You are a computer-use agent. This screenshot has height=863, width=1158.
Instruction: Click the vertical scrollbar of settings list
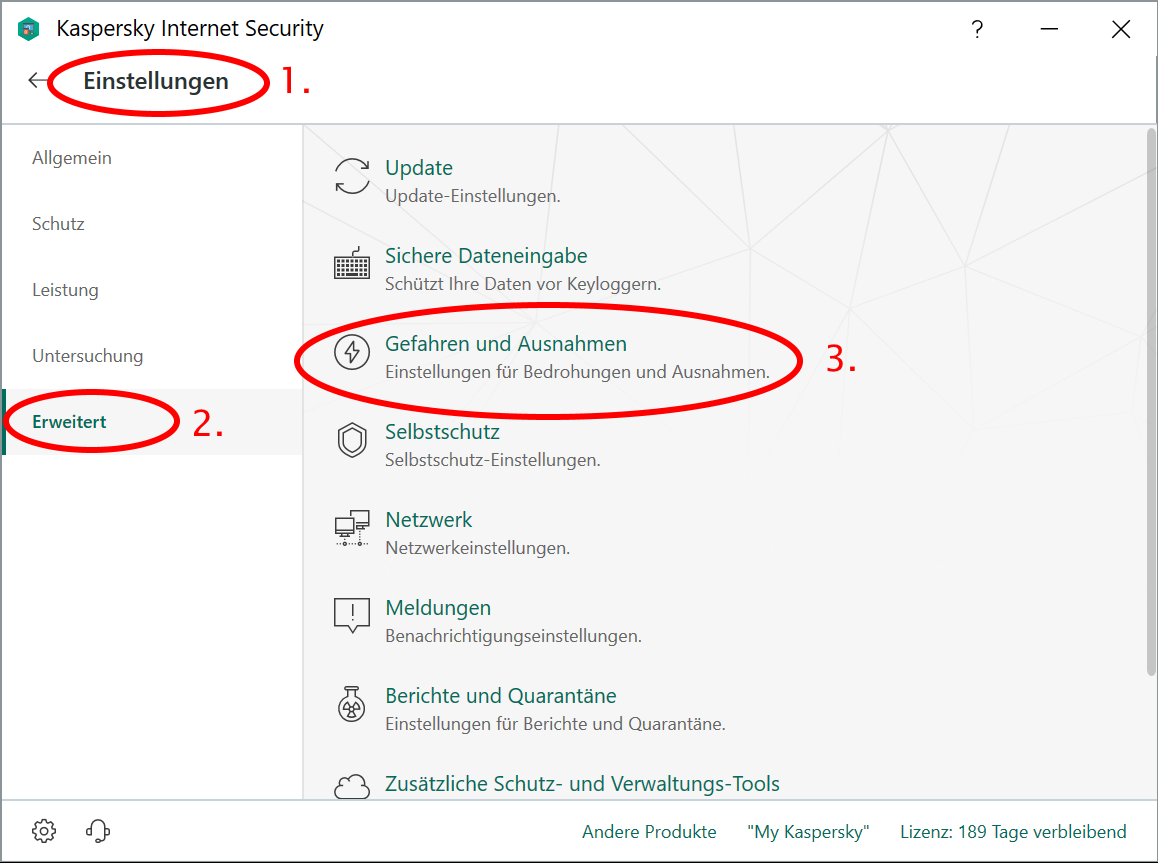pos(1151,402)
